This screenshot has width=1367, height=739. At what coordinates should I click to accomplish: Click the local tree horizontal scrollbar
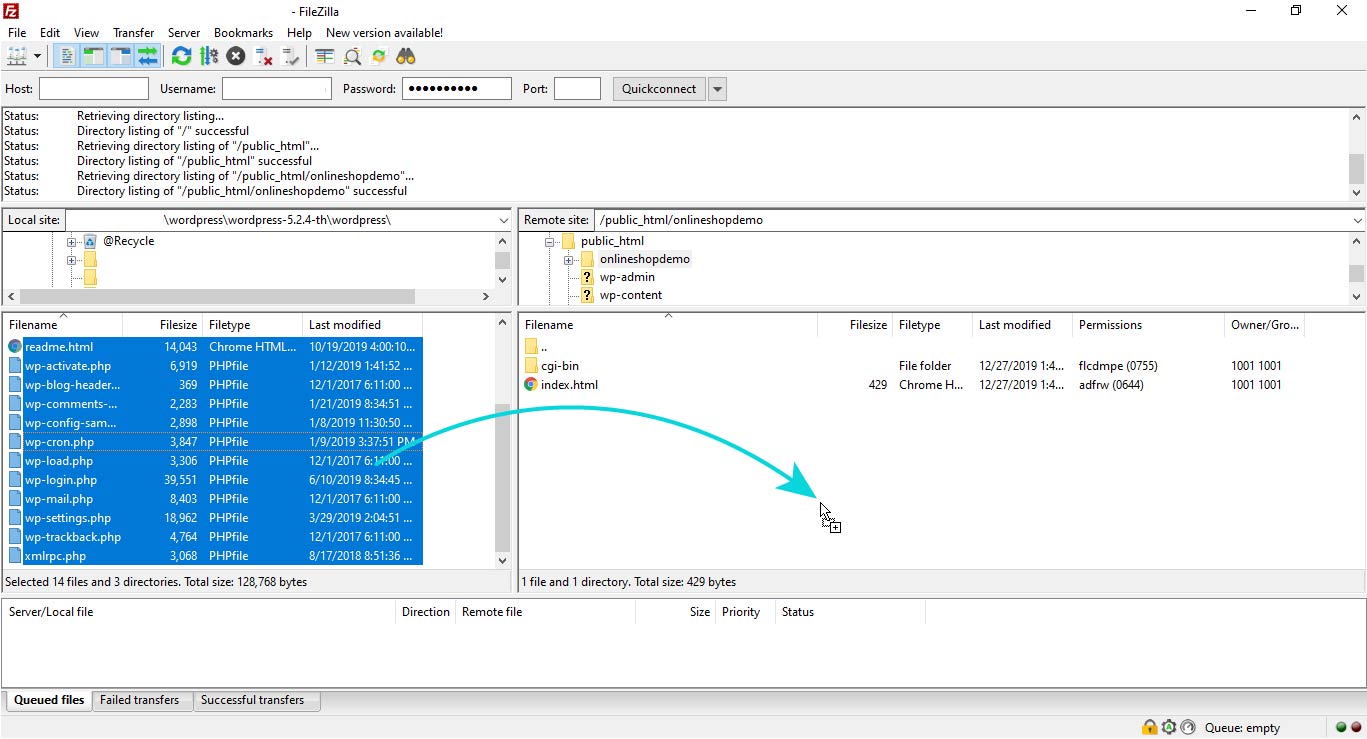[249, 296]
